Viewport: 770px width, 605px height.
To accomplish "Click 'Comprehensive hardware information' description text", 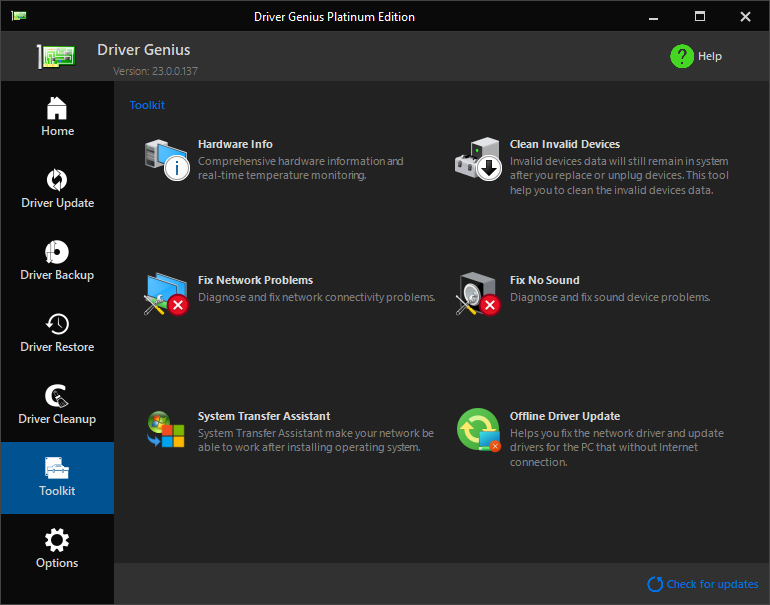I will [x=301, y=168].
